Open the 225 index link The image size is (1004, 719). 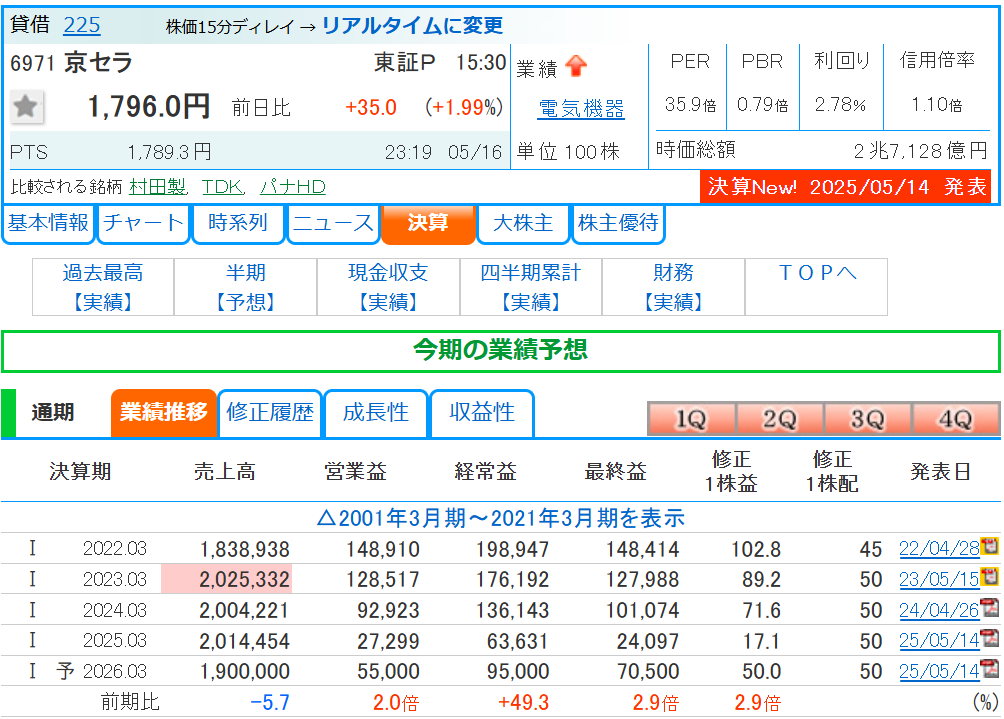point(82,26)
